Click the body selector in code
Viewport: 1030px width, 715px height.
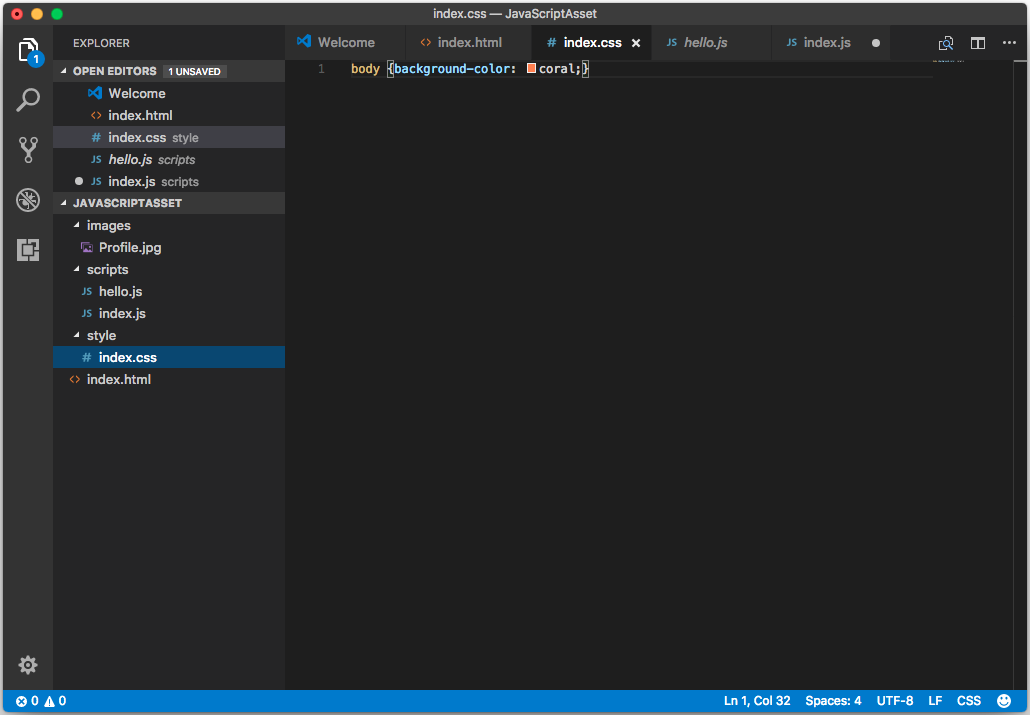tap(365, 68)
